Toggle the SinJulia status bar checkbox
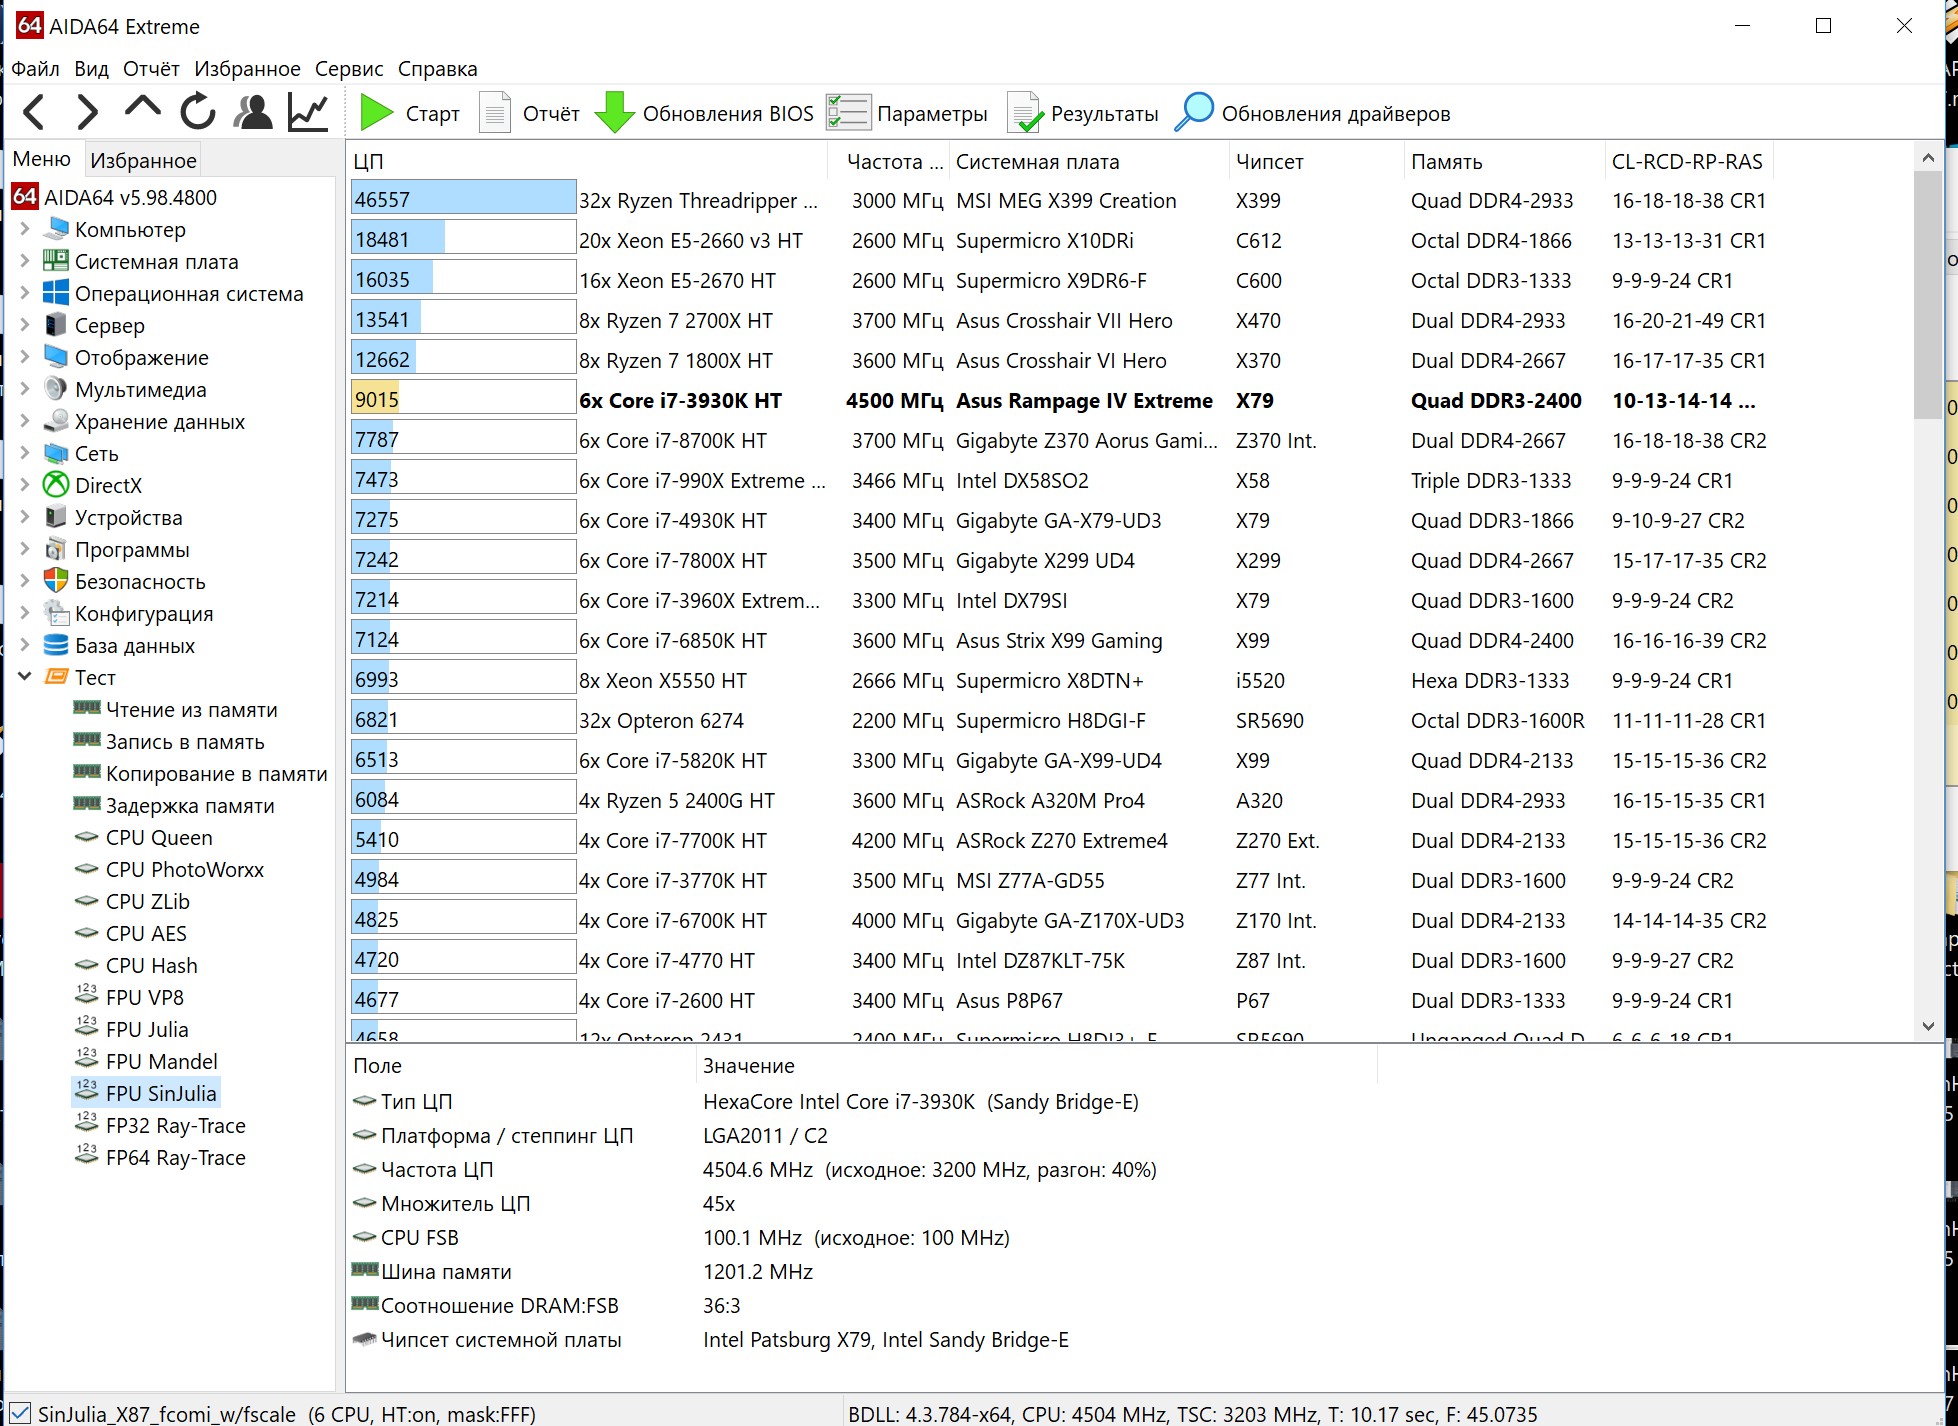Image resolution: width=1958 pixels, height=1426 pixels. [x=19, y=1413]
